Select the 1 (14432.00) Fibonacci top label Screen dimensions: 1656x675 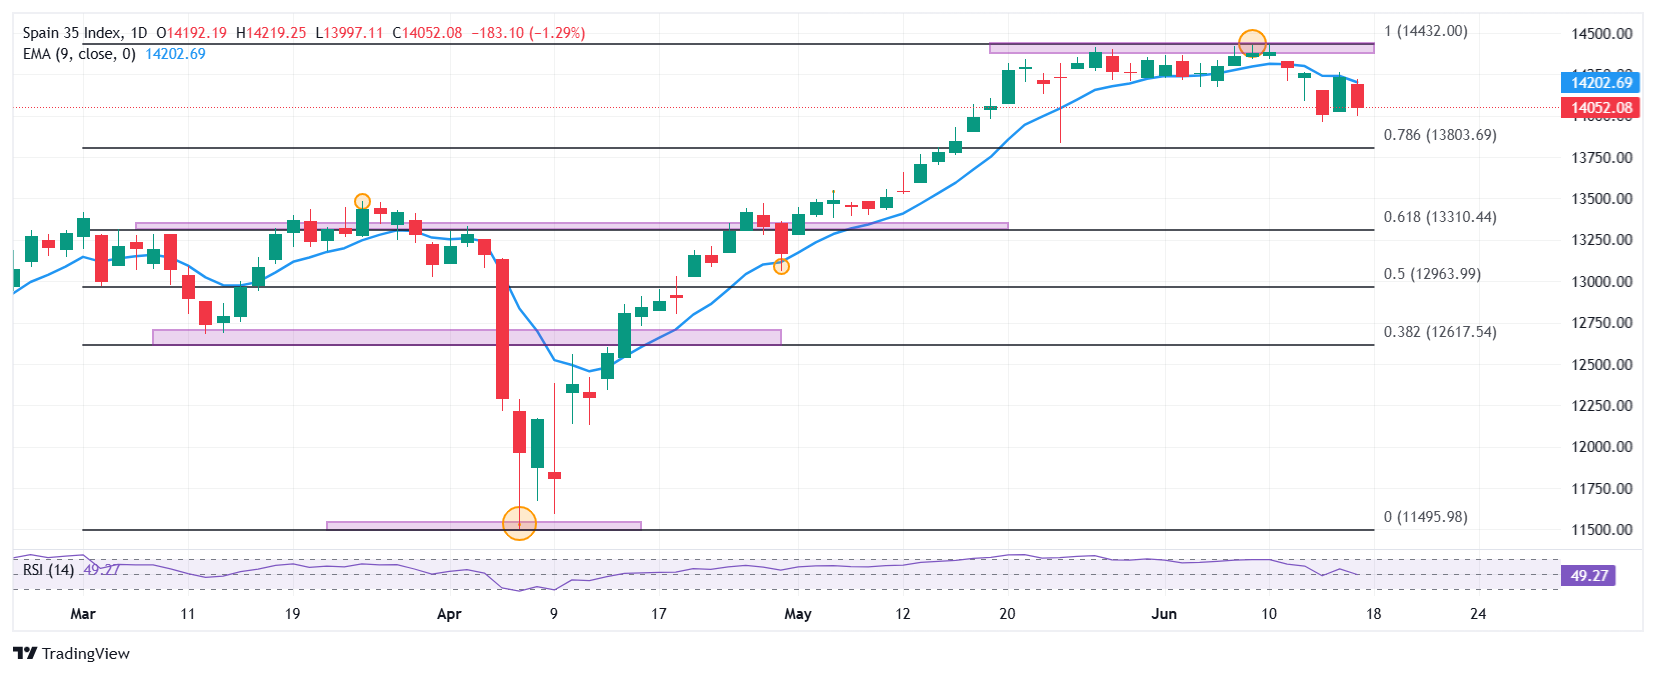1426,31
